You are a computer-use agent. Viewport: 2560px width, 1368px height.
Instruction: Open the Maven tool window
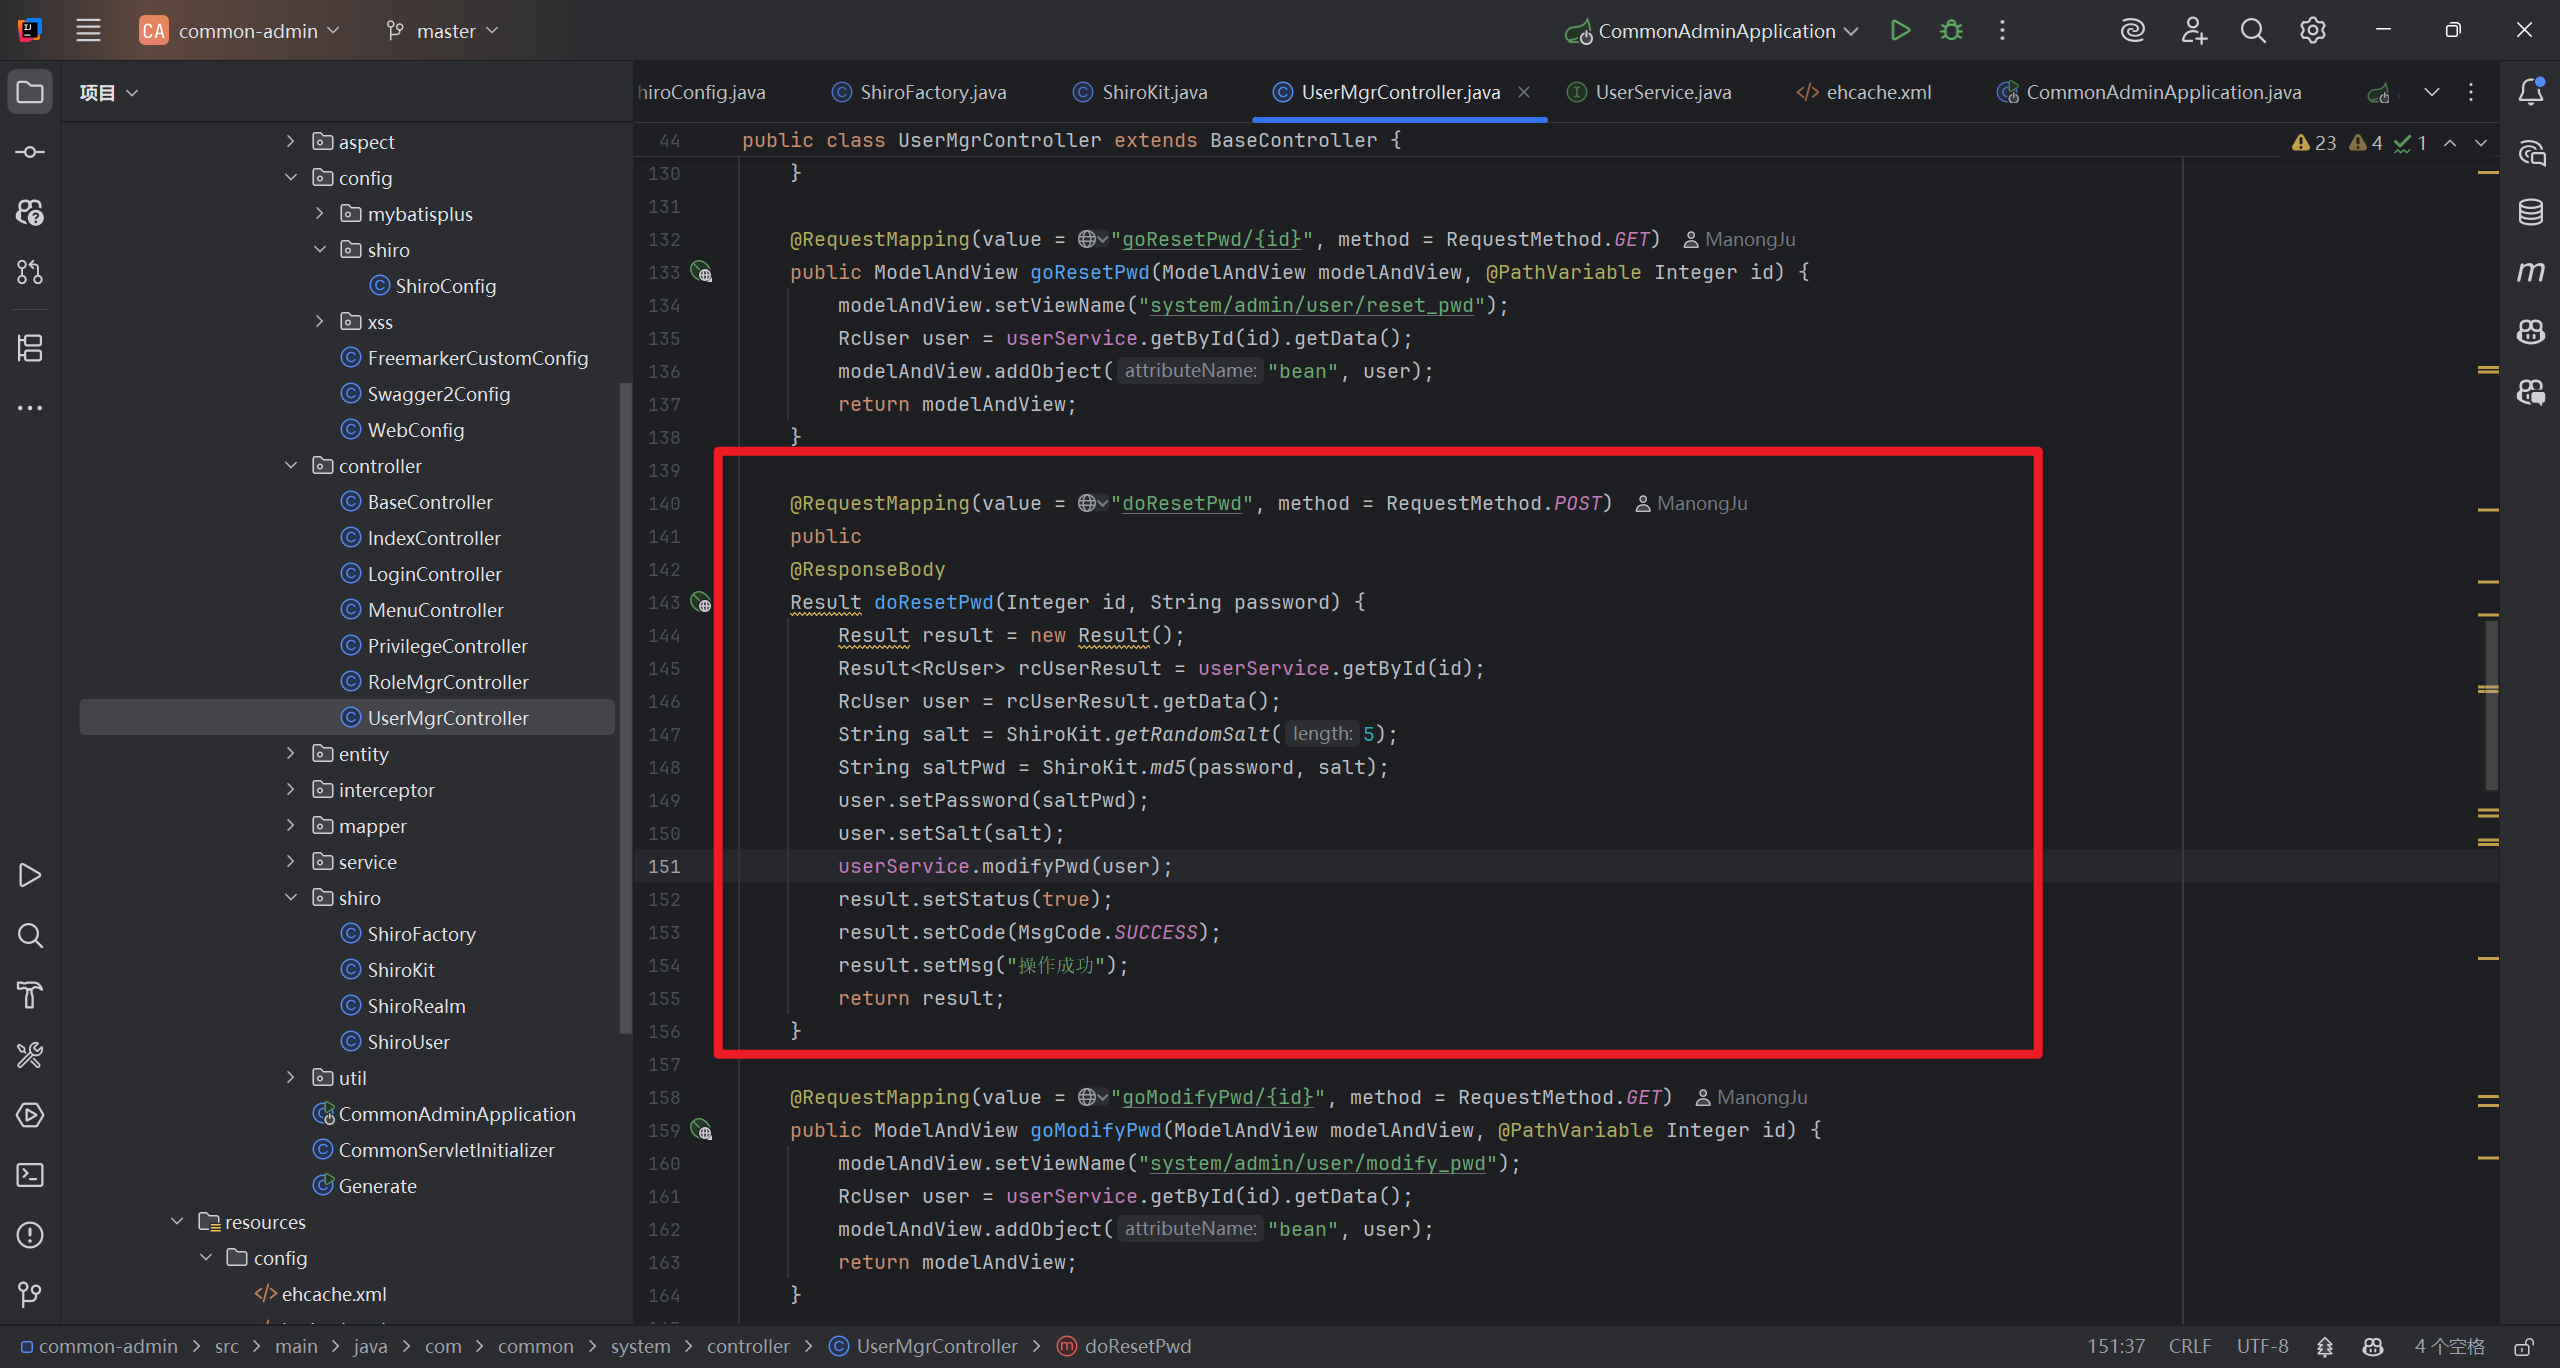pos(2531,272)
